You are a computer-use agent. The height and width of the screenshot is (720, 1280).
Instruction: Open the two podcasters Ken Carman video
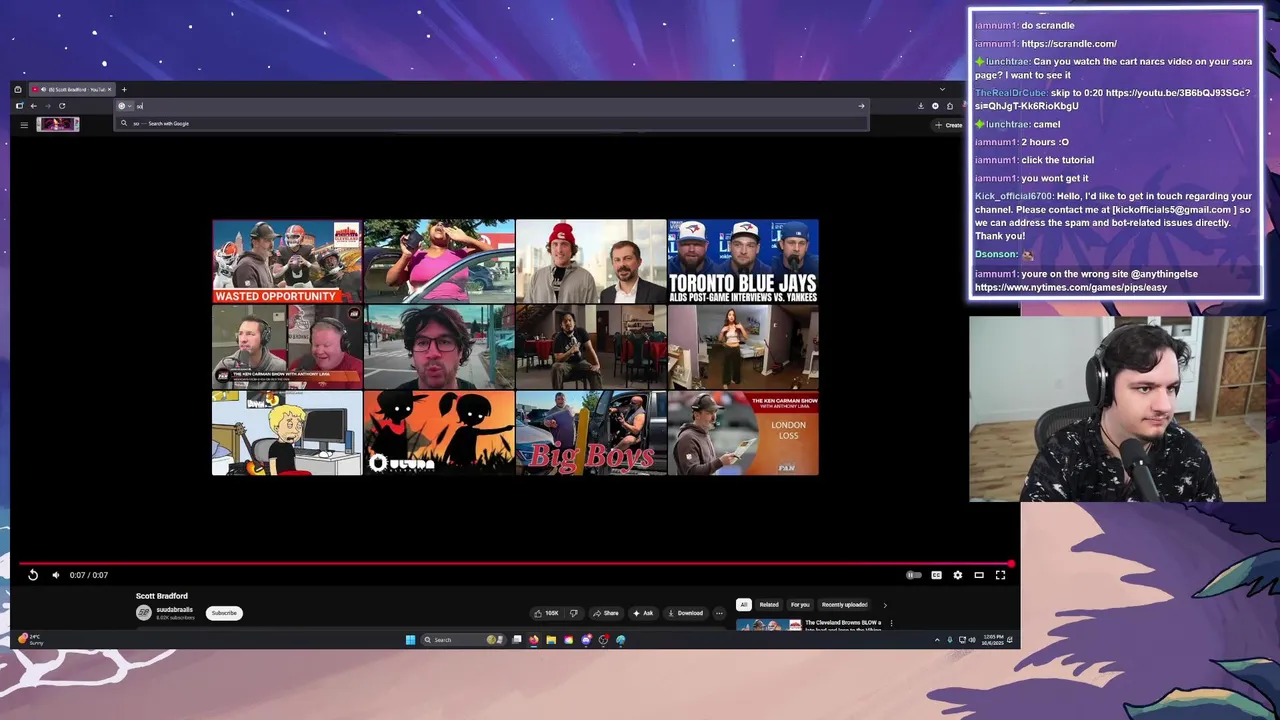point(287,347)
